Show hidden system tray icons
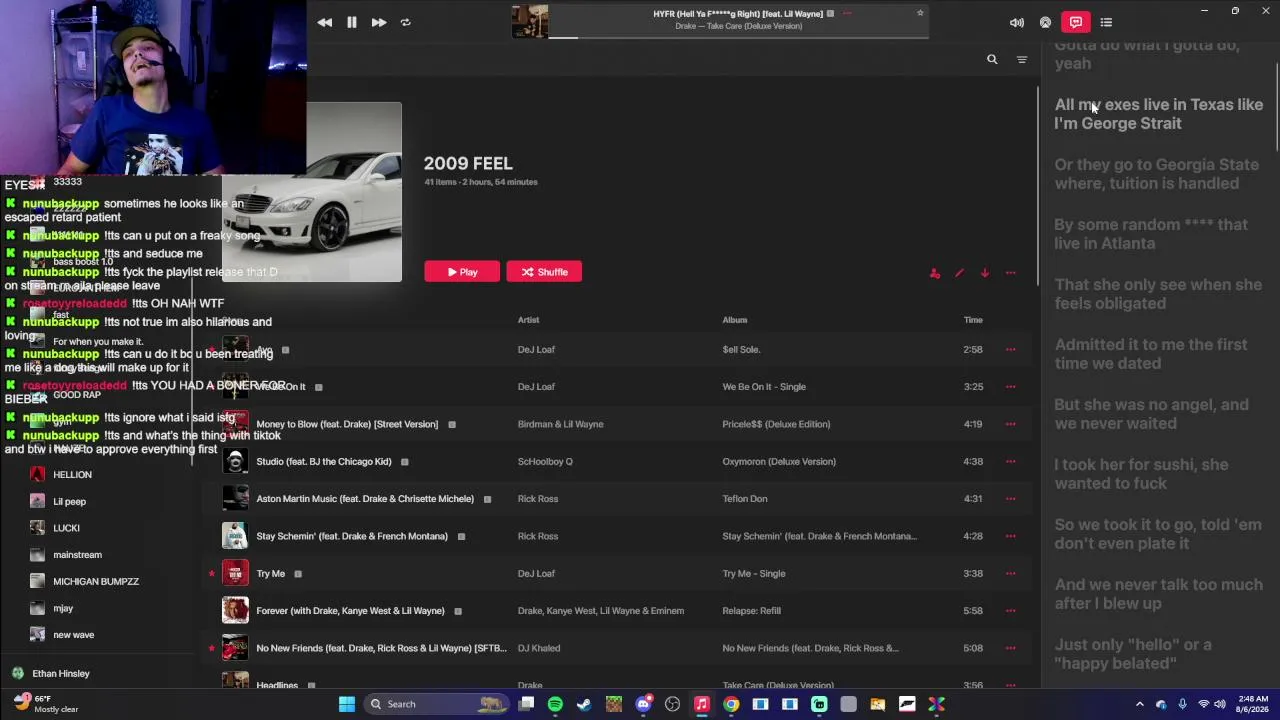 click(1139, 704)
